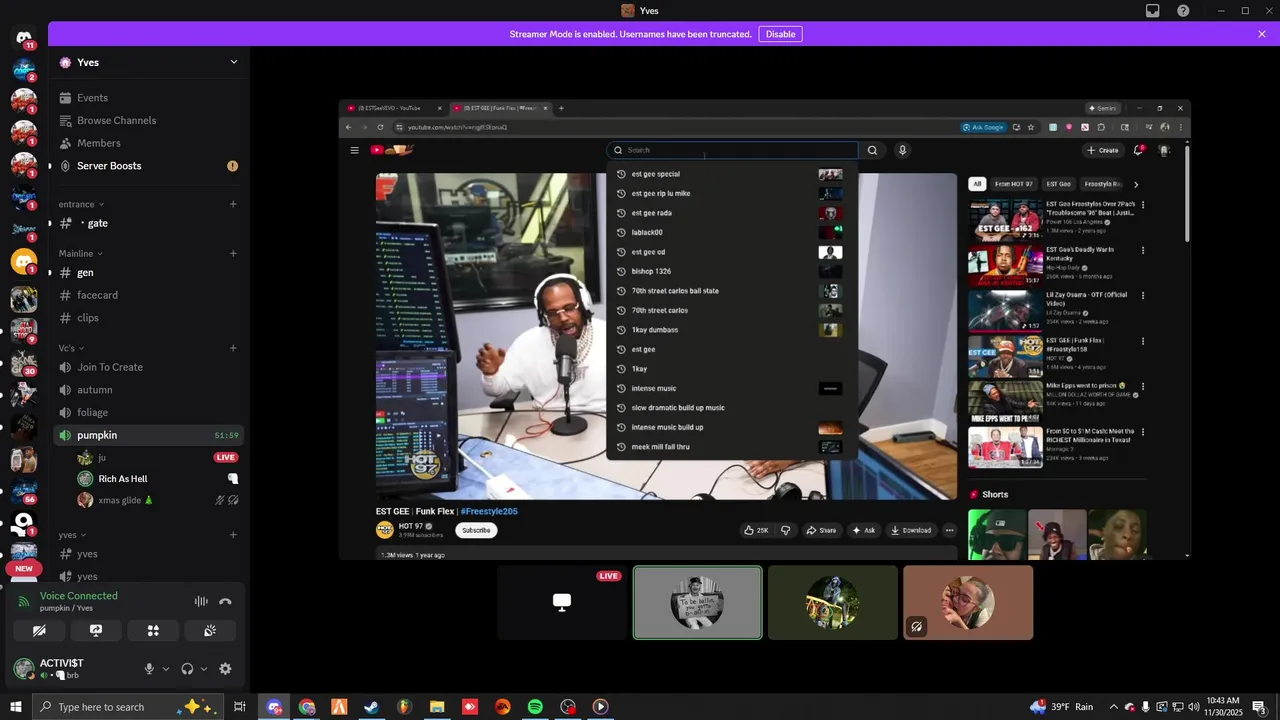This screenshot has height=720, width=1280.
Task: Disconnect from the voice call
Action: point(225,601)
